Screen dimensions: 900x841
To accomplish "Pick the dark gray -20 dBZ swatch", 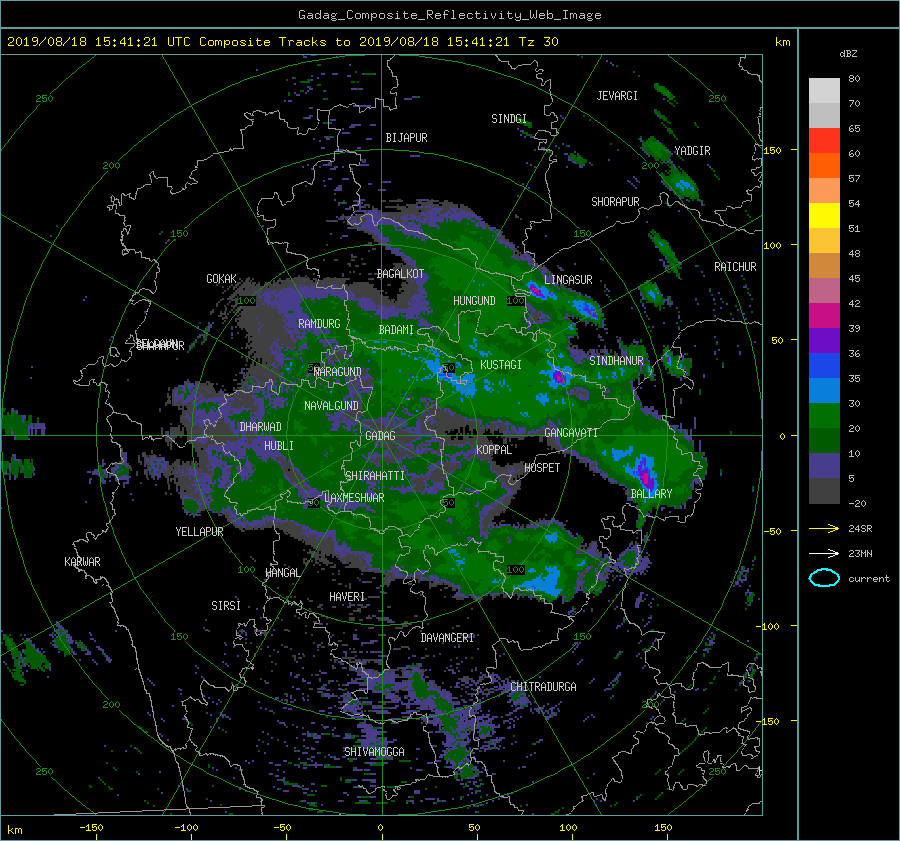I will click(824, 491).
